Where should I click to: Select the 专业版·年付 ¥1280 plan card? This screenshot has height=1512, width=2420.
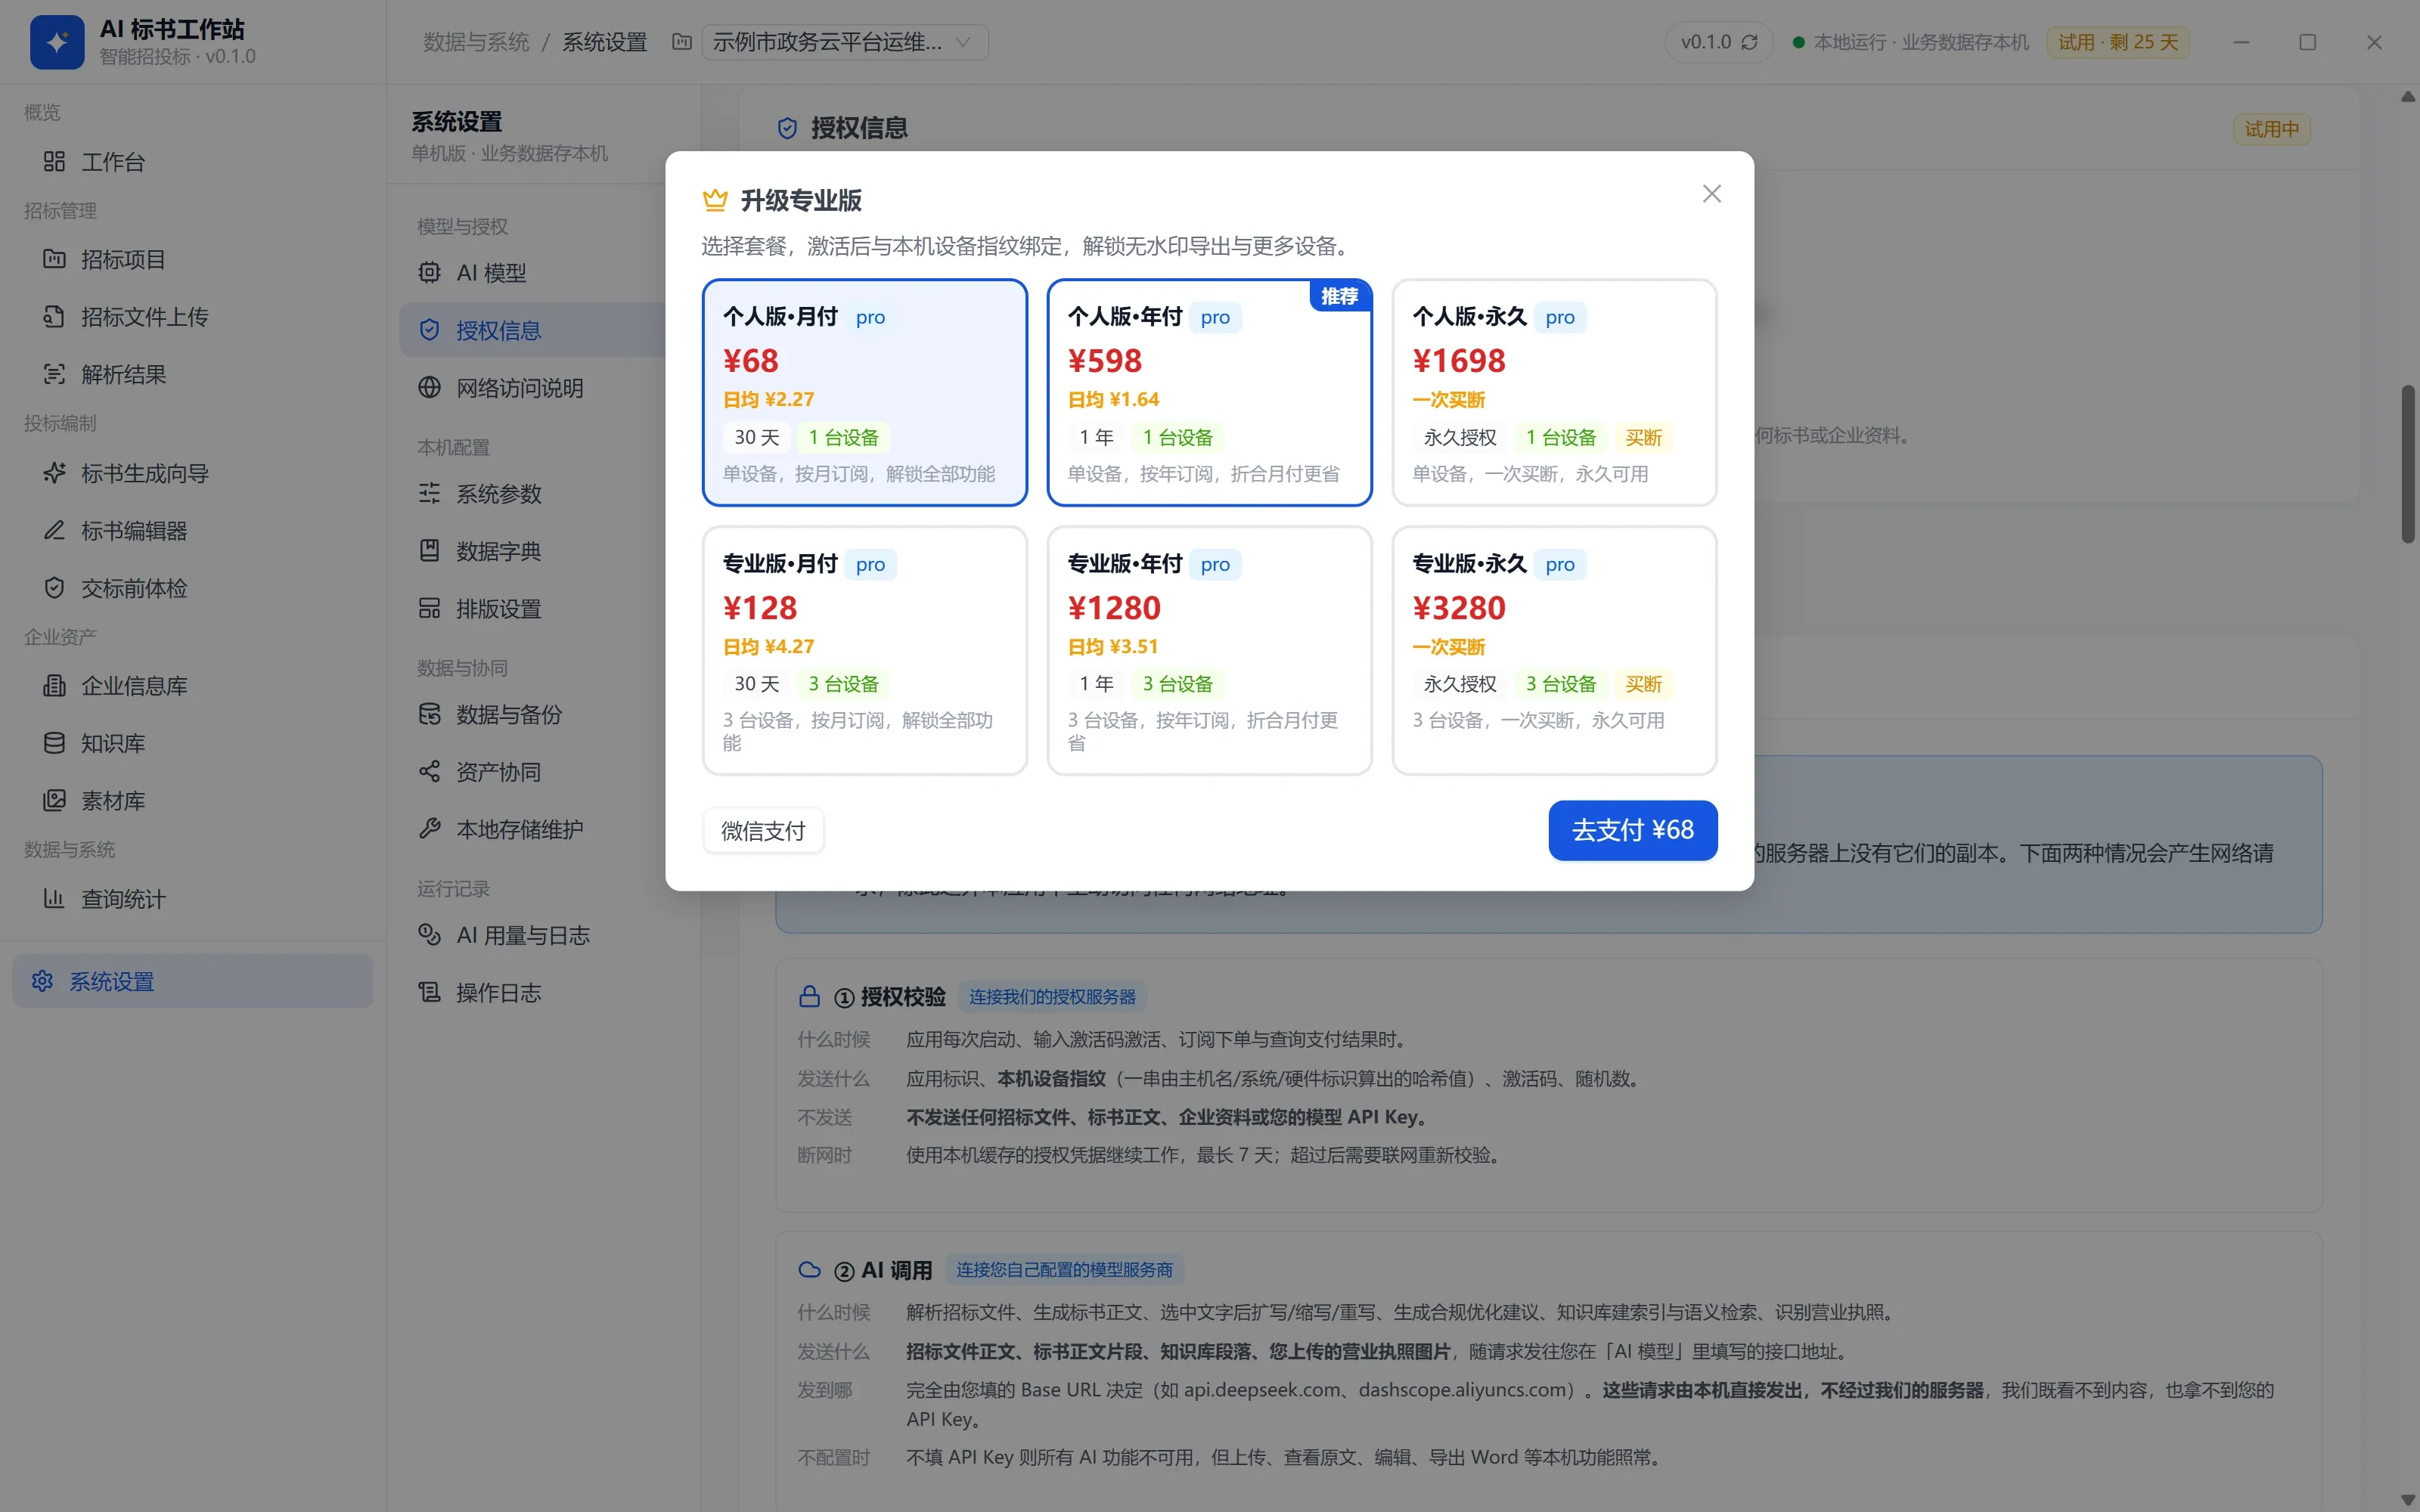tap(1209, 650)
